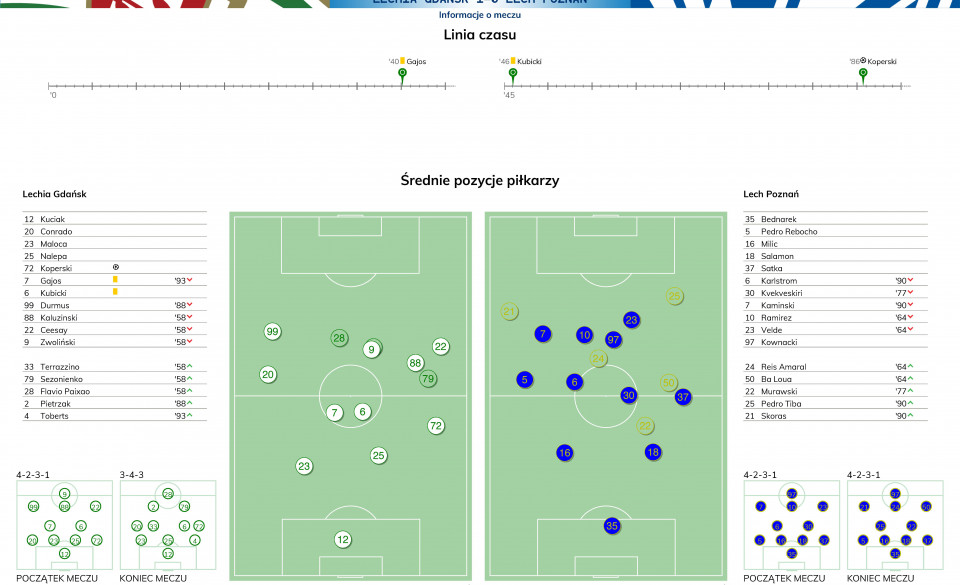
Task: Open Lechia 4-2-3-1 starting formation thumbnail
Action: [64, 525]
